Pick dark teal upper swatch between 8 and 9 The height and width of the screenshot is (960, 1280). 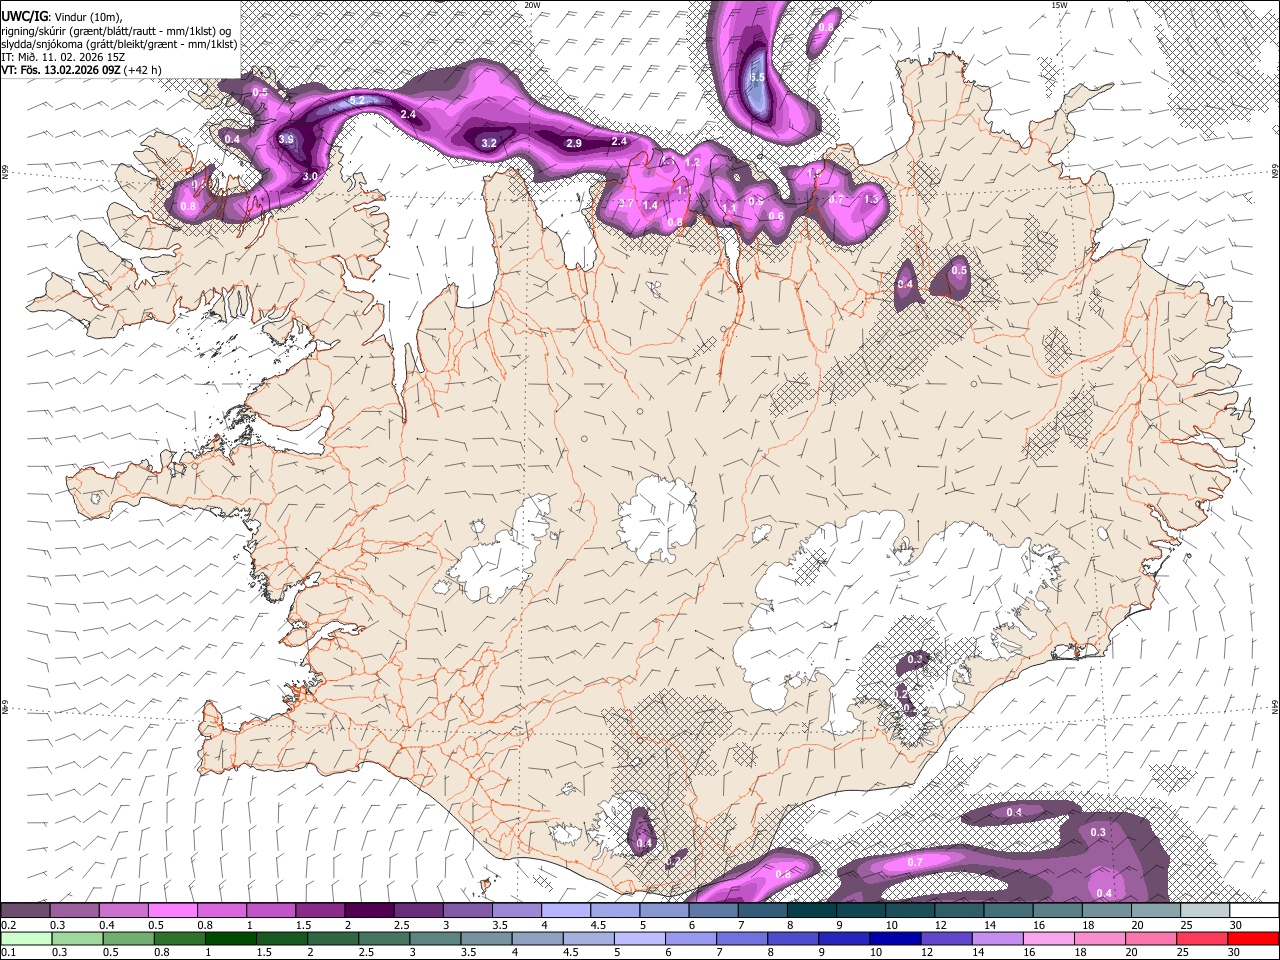tap(812, 911)
